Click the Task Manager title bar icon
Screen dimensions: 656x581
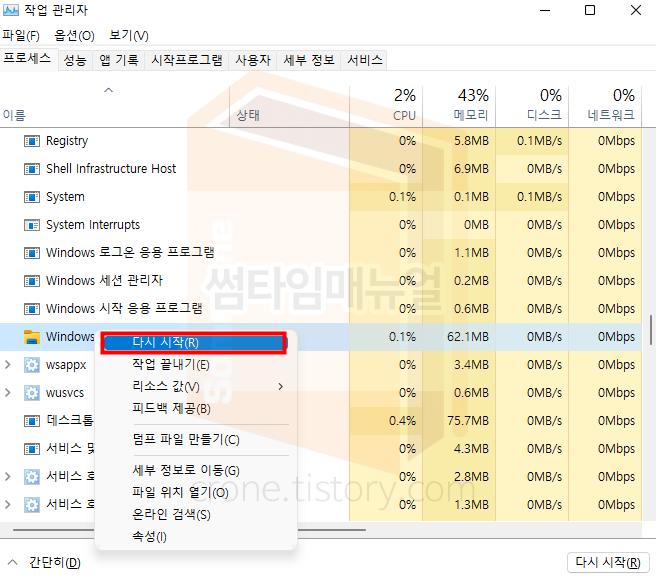tap(11, 10)
